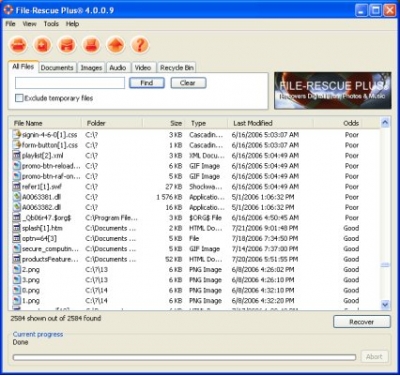Click the image icon beside 0.png
This screenshot has height=376, width=400.
[17, 290]
